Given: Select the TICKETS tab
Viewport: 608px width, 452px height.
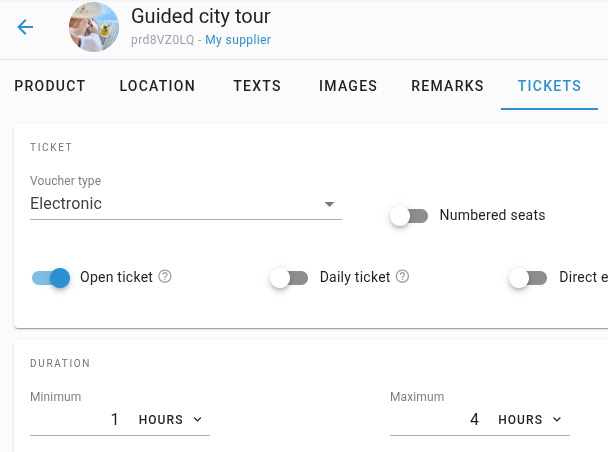Looking at the screenshot, I should click(x=549, y=86).
